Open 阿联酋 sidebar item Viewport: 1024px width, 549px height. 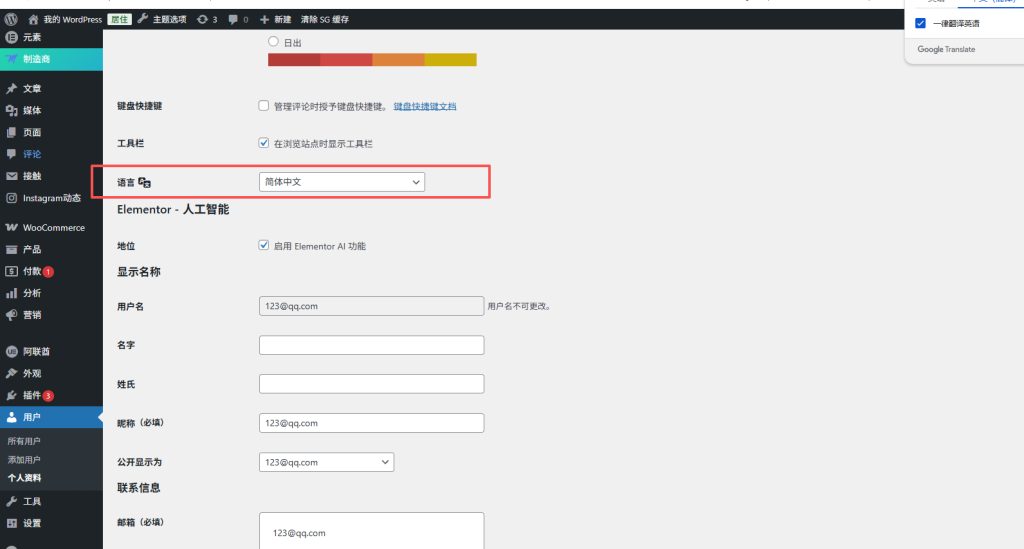tap(51, 352)
